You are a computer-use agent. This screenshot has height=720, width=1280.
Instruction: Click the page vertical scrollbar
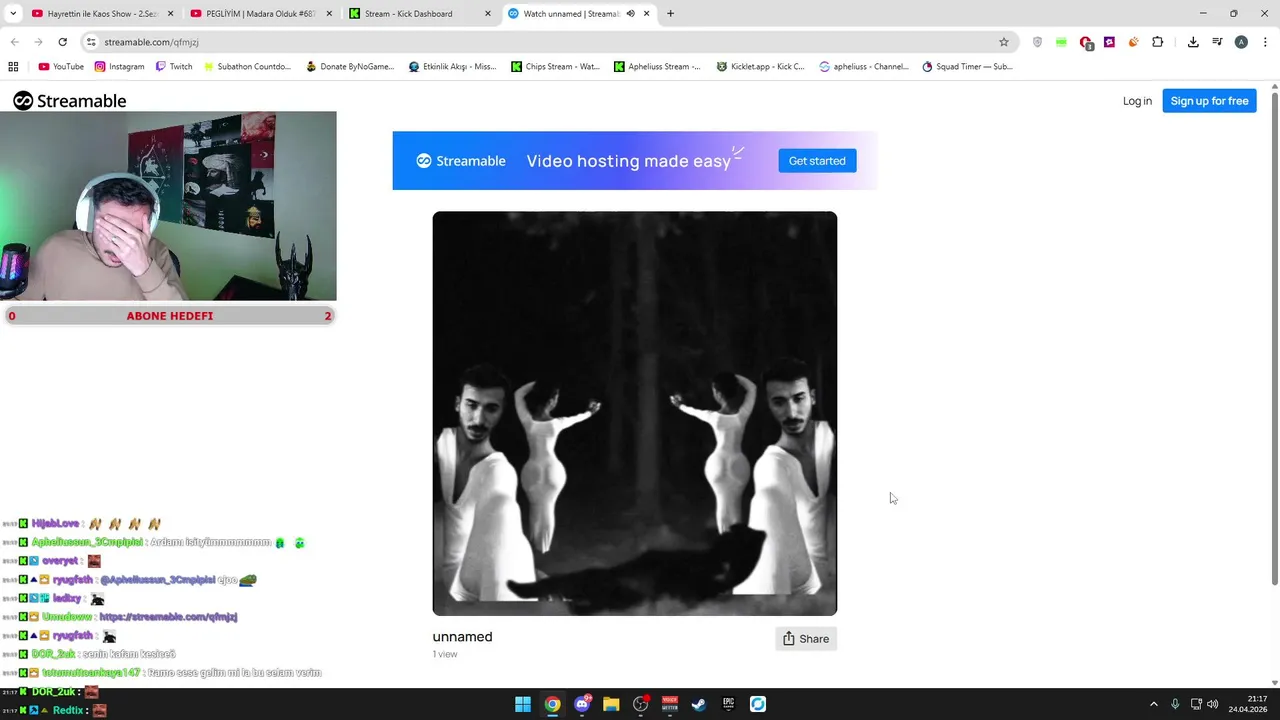tap(1274, 336)
